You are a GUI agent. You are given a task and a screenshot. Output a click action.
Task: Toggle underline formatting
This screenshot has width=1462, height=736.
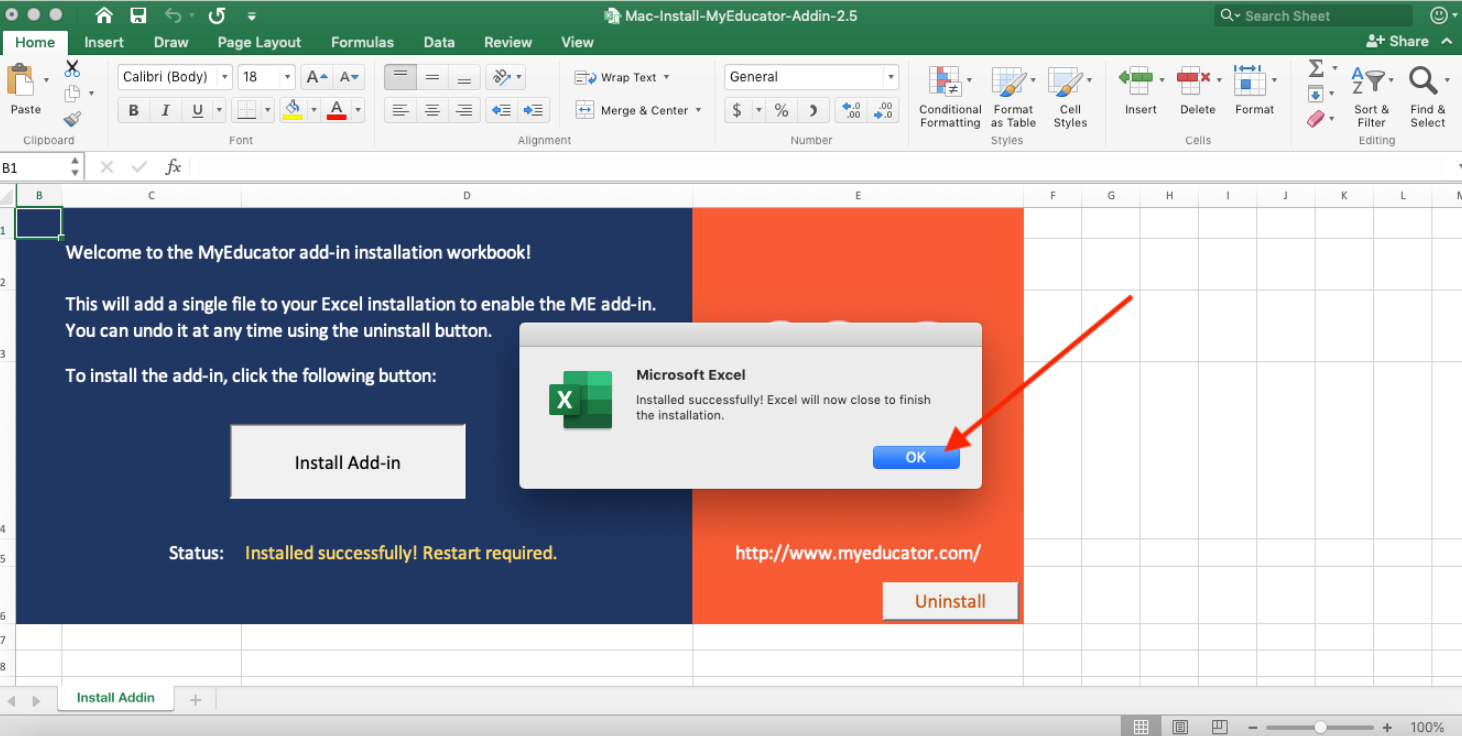coord(196,110)
